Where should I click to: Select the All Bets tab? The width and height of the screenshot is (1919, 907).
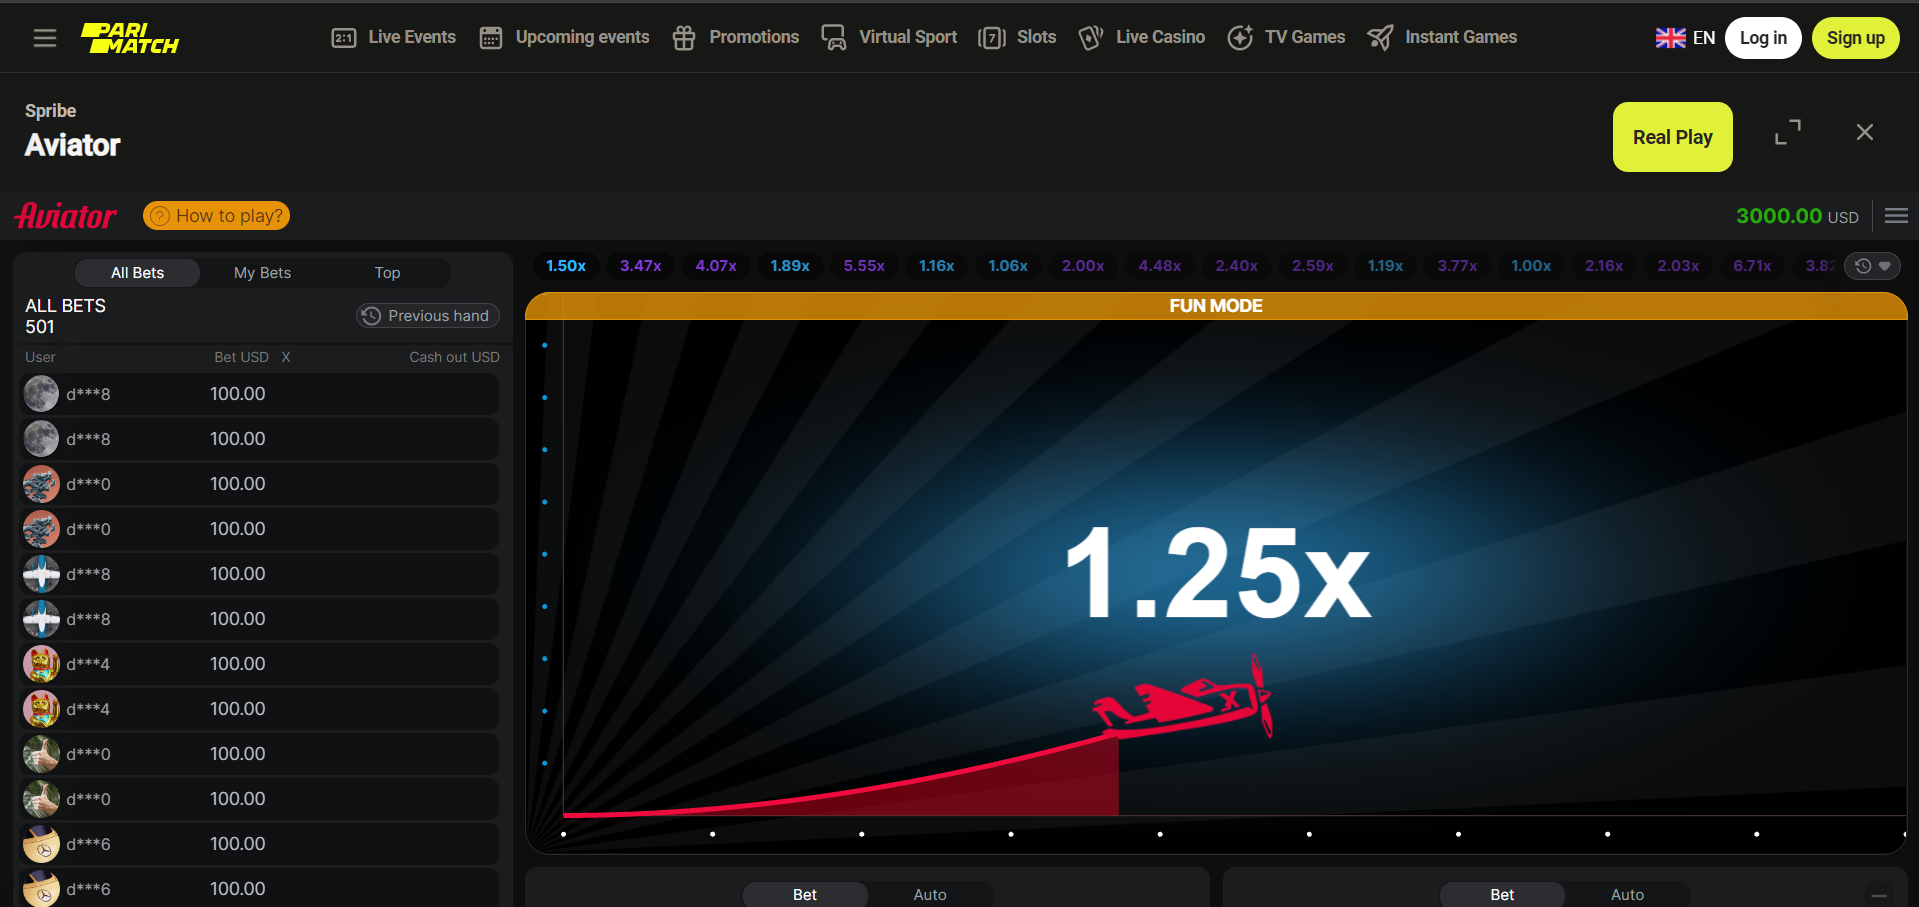137,273
